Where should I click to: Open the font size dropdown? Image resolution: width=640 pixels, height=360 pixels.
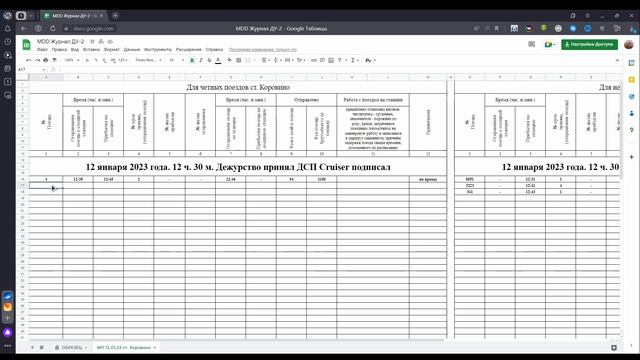coord(176,60)
